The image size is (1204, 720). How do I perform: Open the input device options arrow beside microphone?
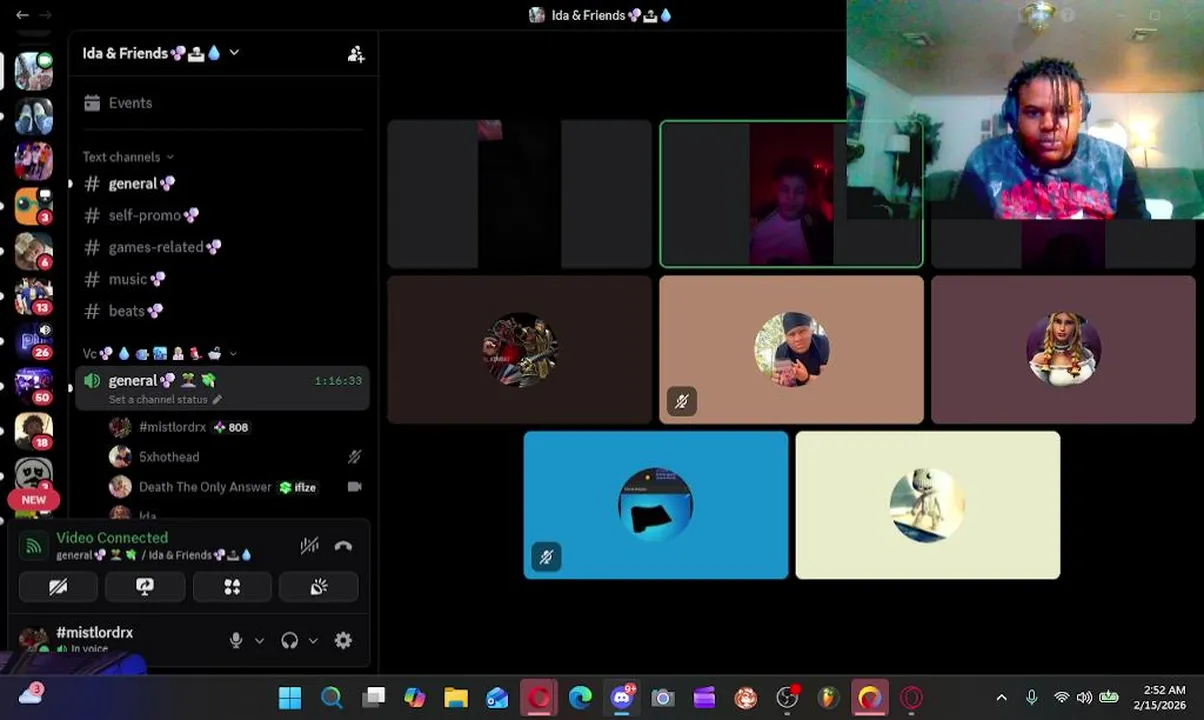tap(259, 641)
